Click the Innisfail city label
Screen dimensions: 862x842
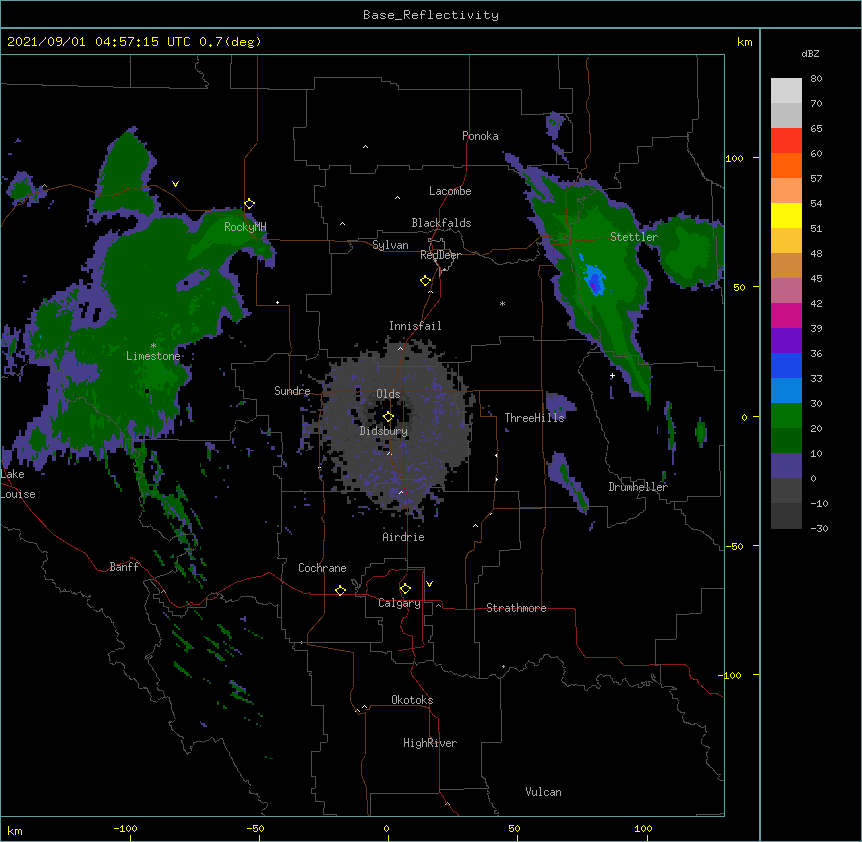coord(415,326)
